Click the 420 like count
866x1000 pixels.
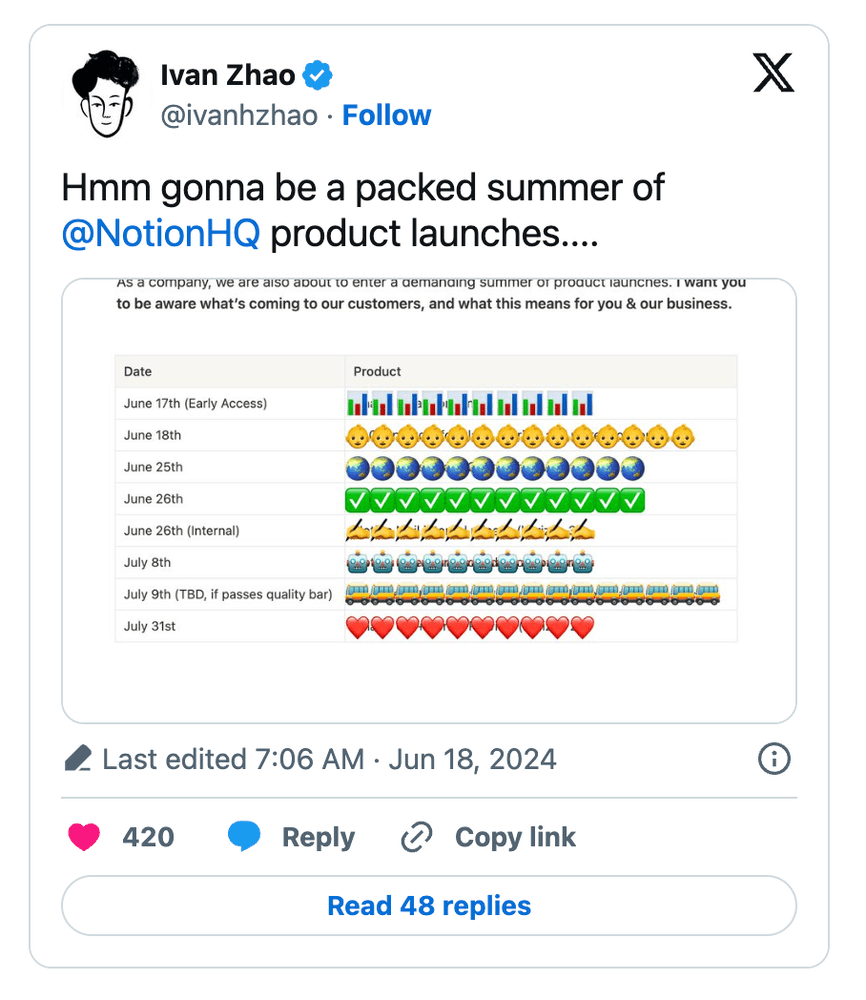tap(146, 837)
